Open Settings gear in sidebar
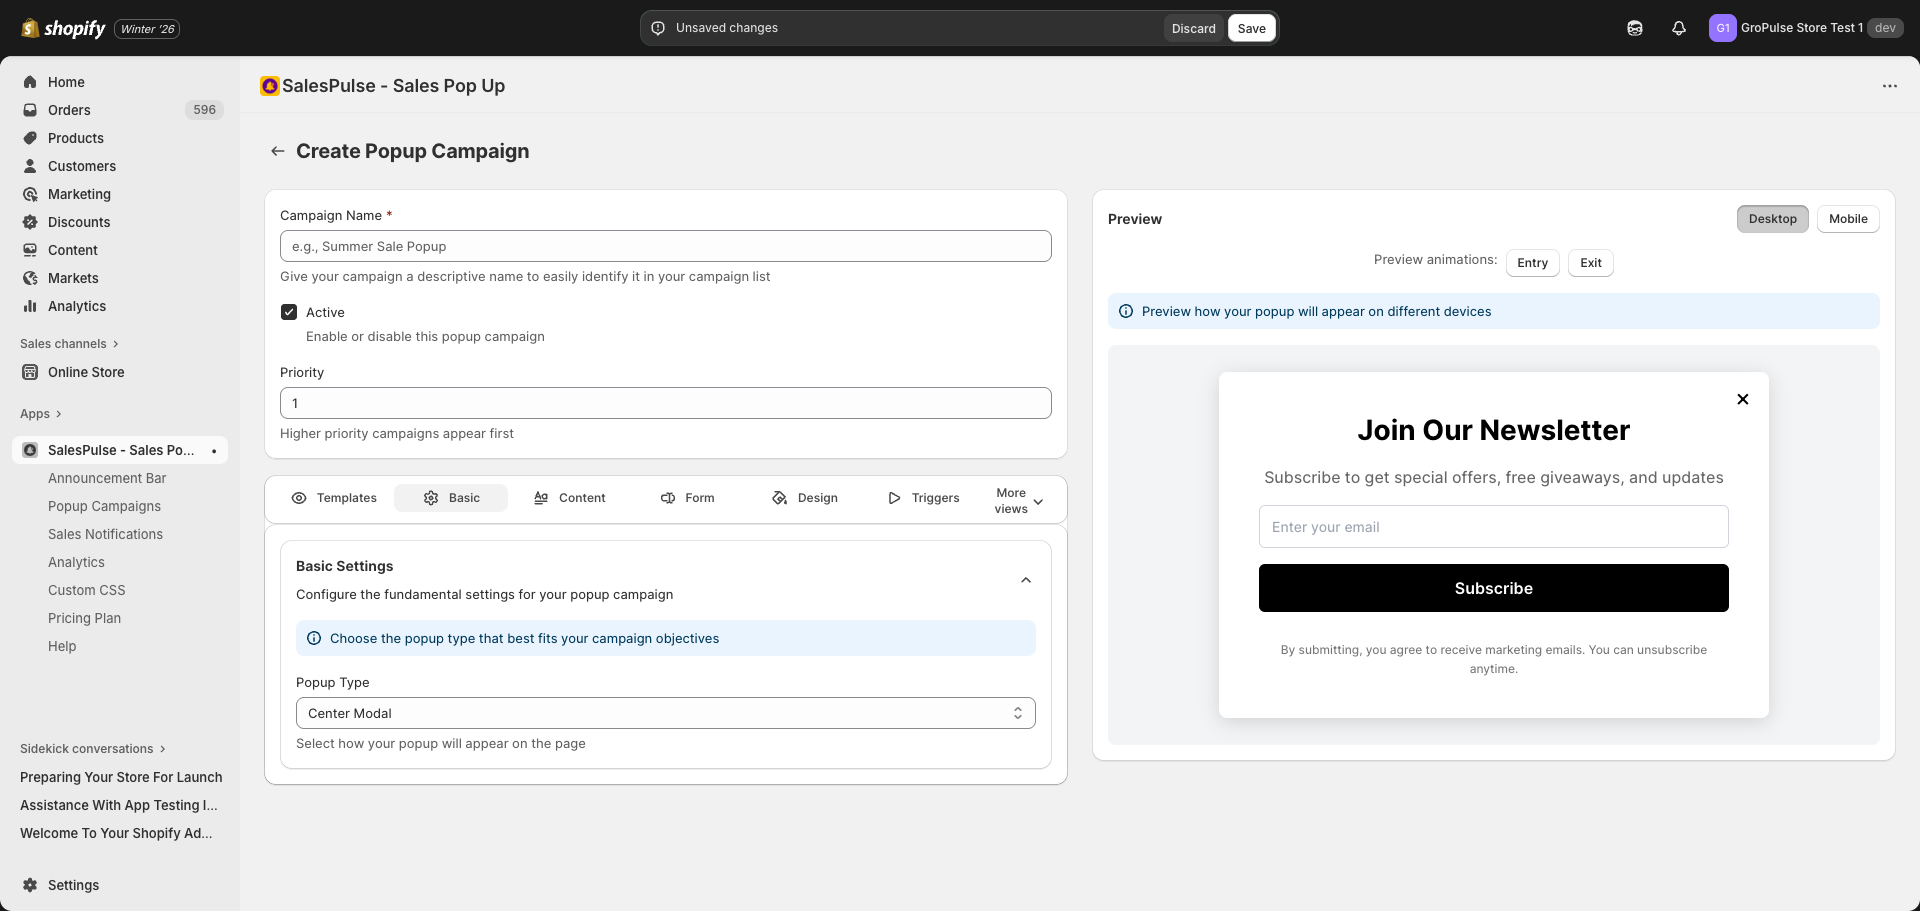The image size is (1920, 911). click(x=30, y=885)
